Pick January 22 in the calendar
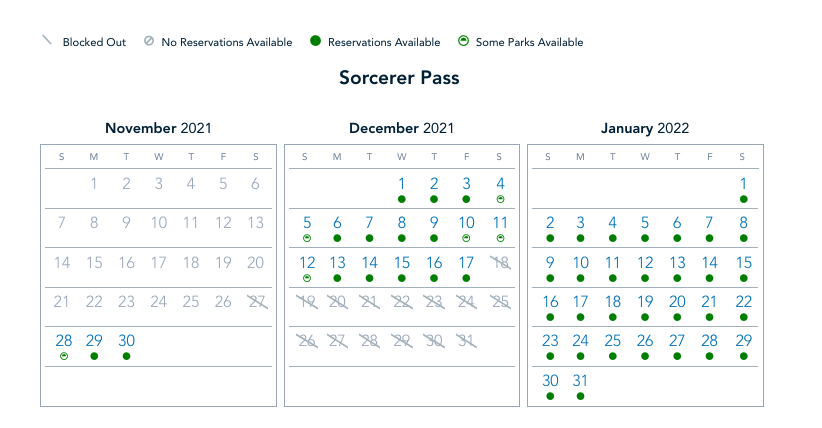This screenshot has width=822, height=428. point(744,302)
